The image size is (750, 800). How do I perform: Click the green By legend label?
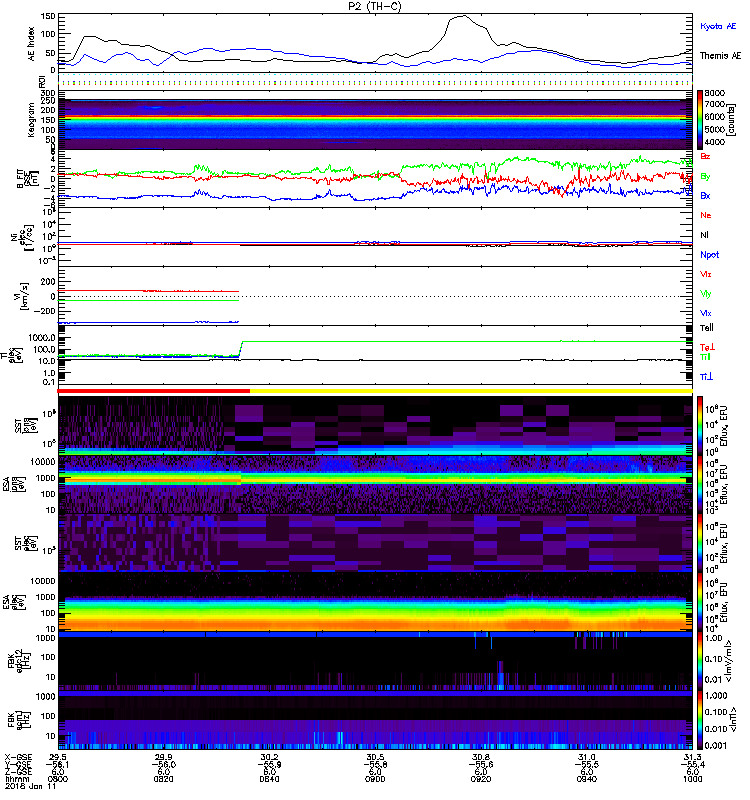pyautogui.click(x=706, y=176)
